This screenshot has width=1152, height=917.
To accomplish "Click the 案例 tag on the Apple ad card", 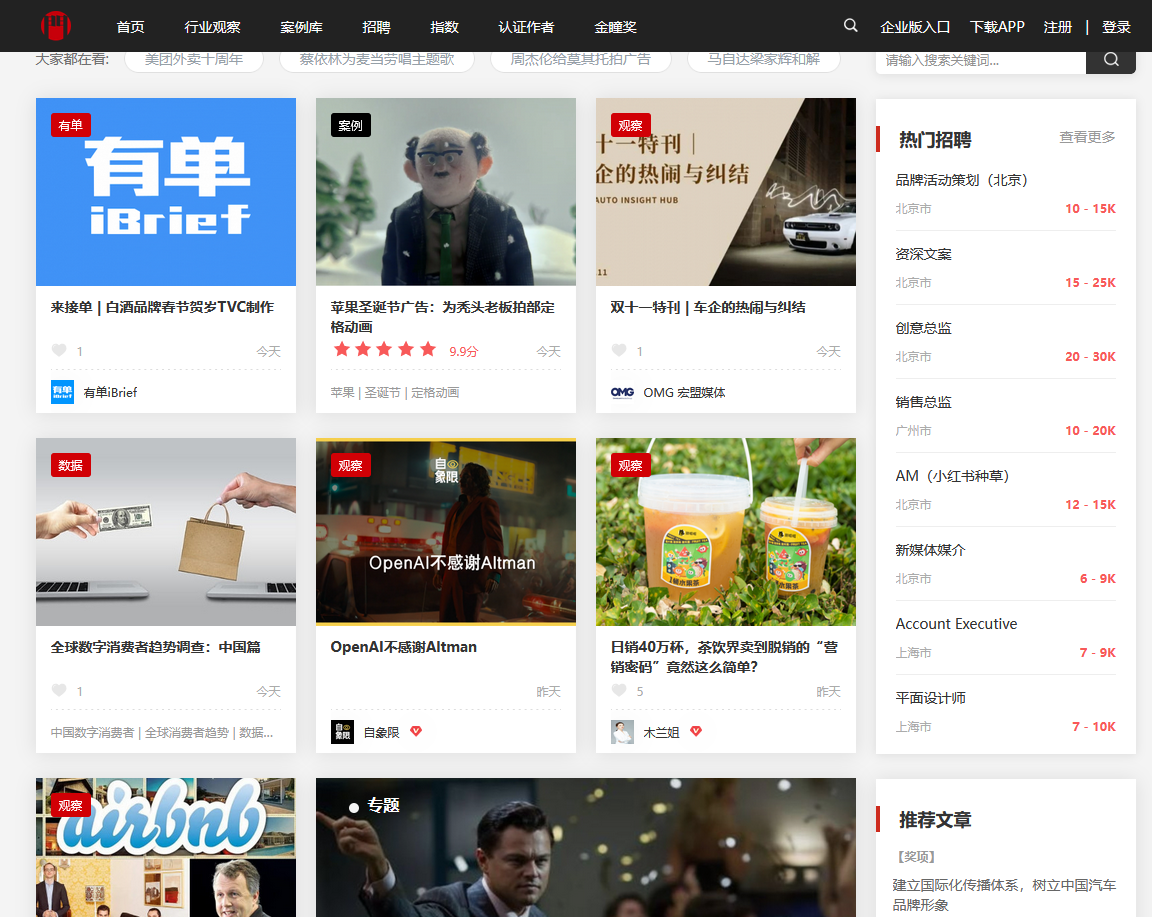I will (x=350, y=125).
